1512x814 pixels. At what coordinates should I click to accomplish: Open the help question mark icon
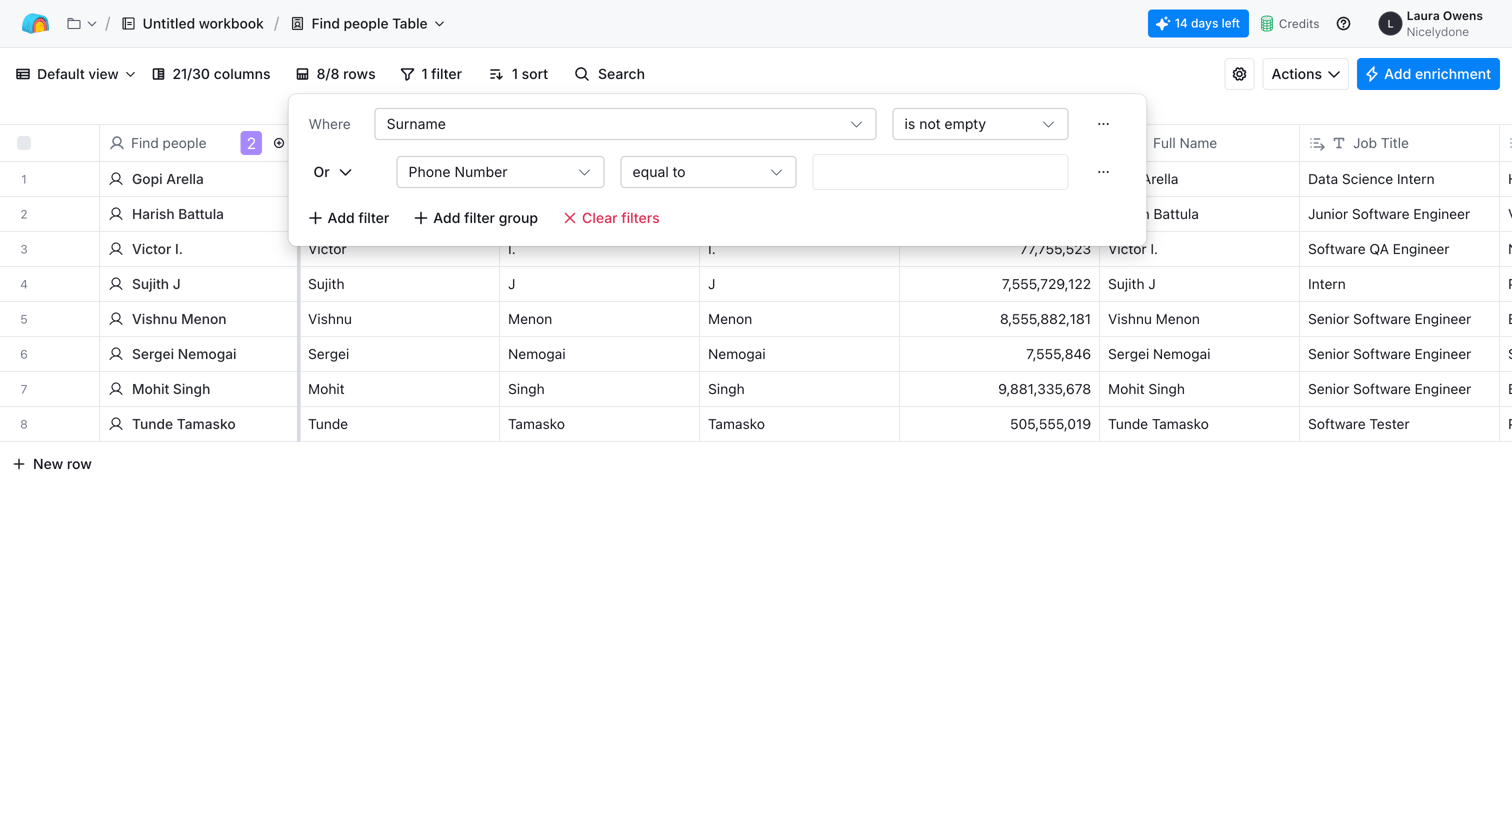(x=1343, y=23)
